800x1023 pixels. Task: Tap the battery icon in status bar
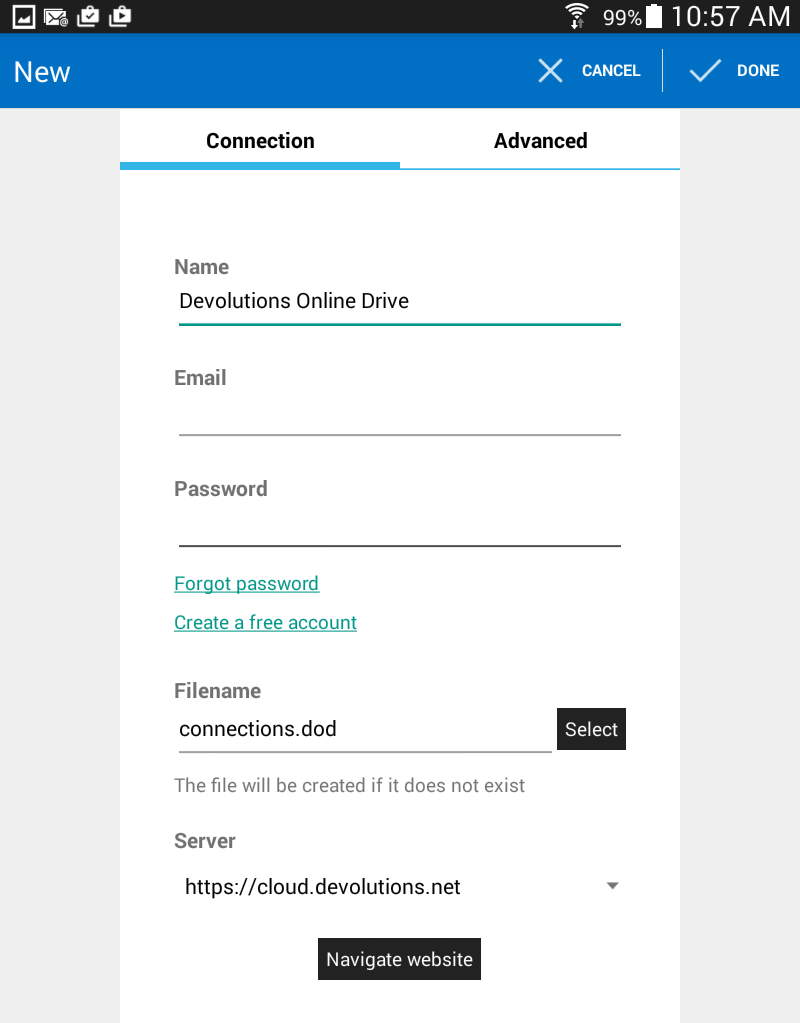654,16
